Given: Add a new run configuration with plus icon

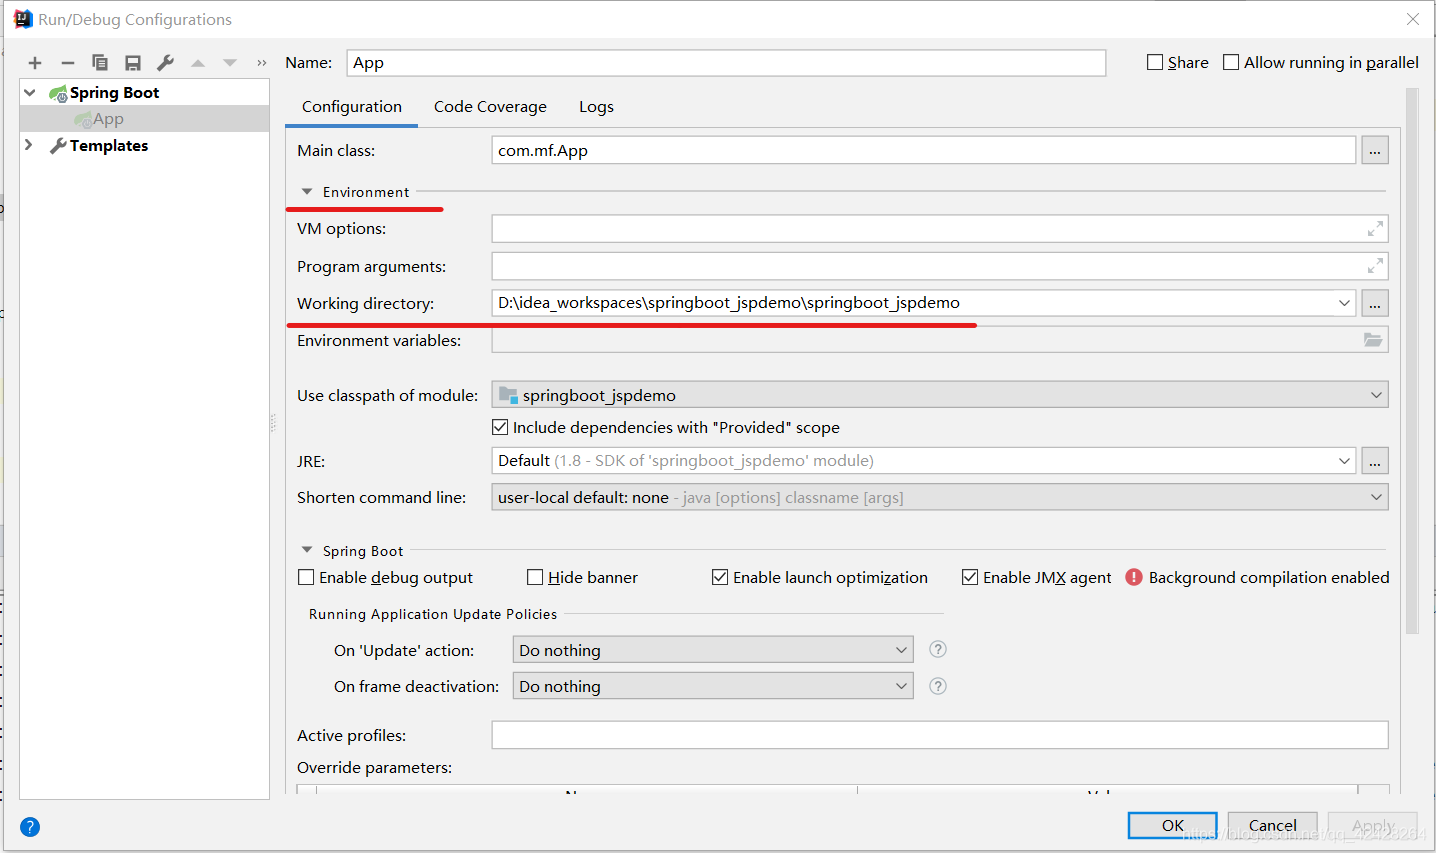Looking at the screenshot, I should [x=35, y=63].
